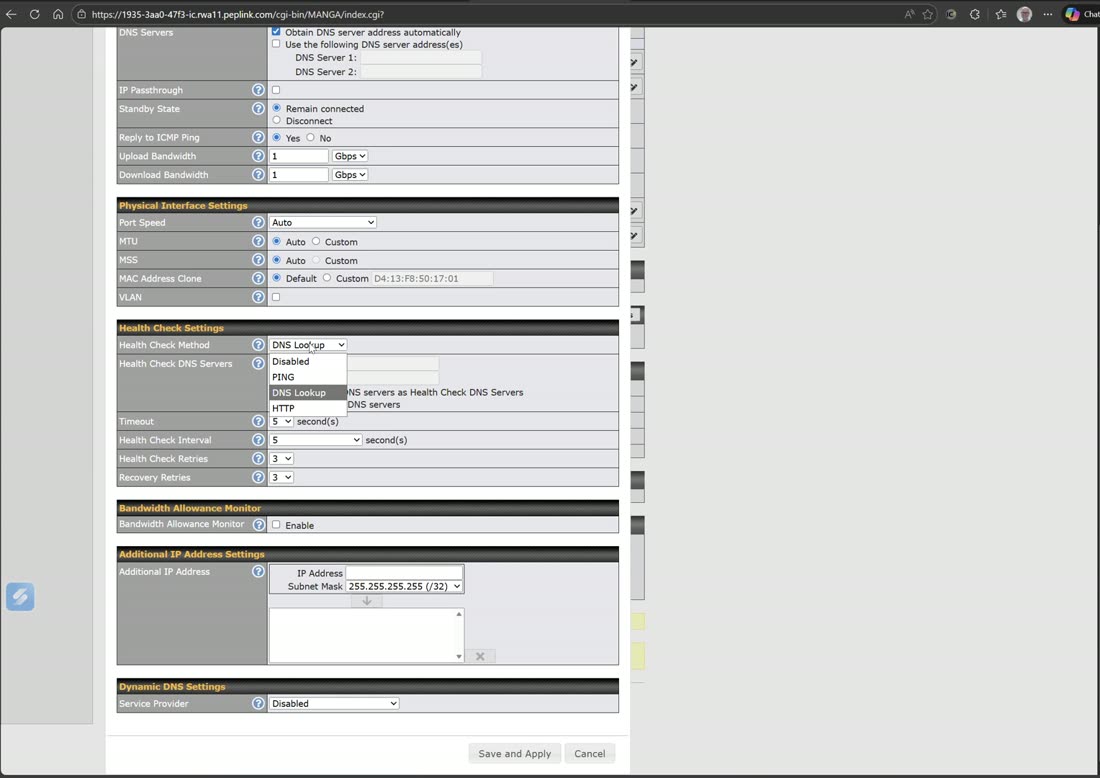Choose HTTP health check option

tap(308, 408)
